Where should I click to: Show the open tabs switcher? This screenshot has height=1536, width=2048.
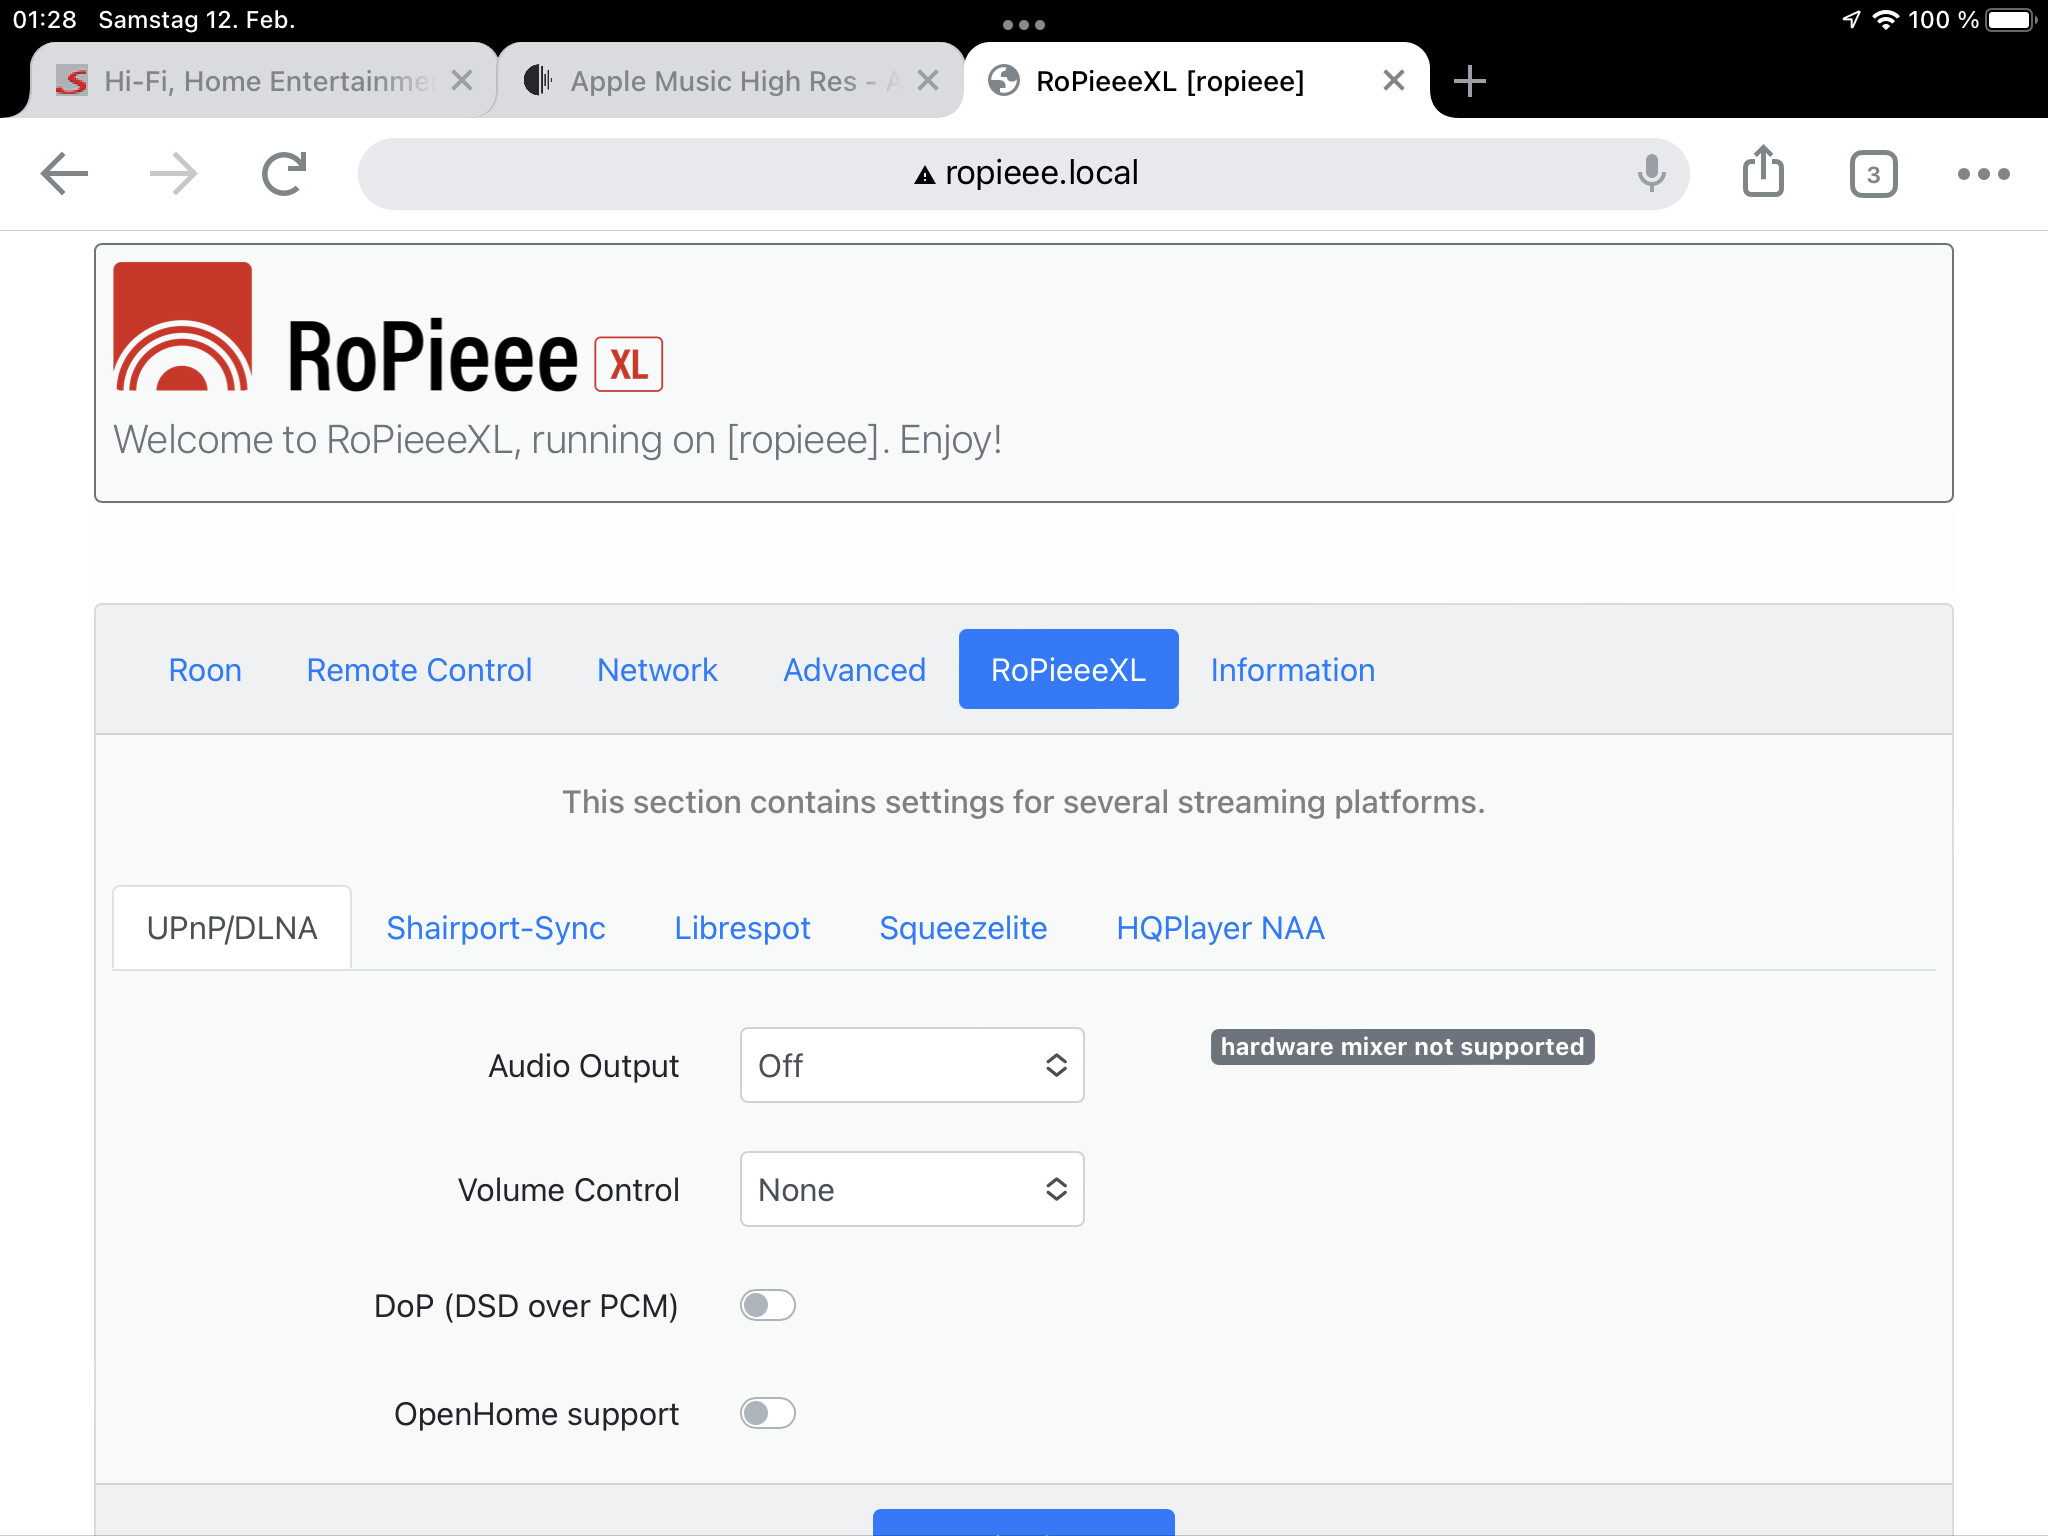point(1873,175)
